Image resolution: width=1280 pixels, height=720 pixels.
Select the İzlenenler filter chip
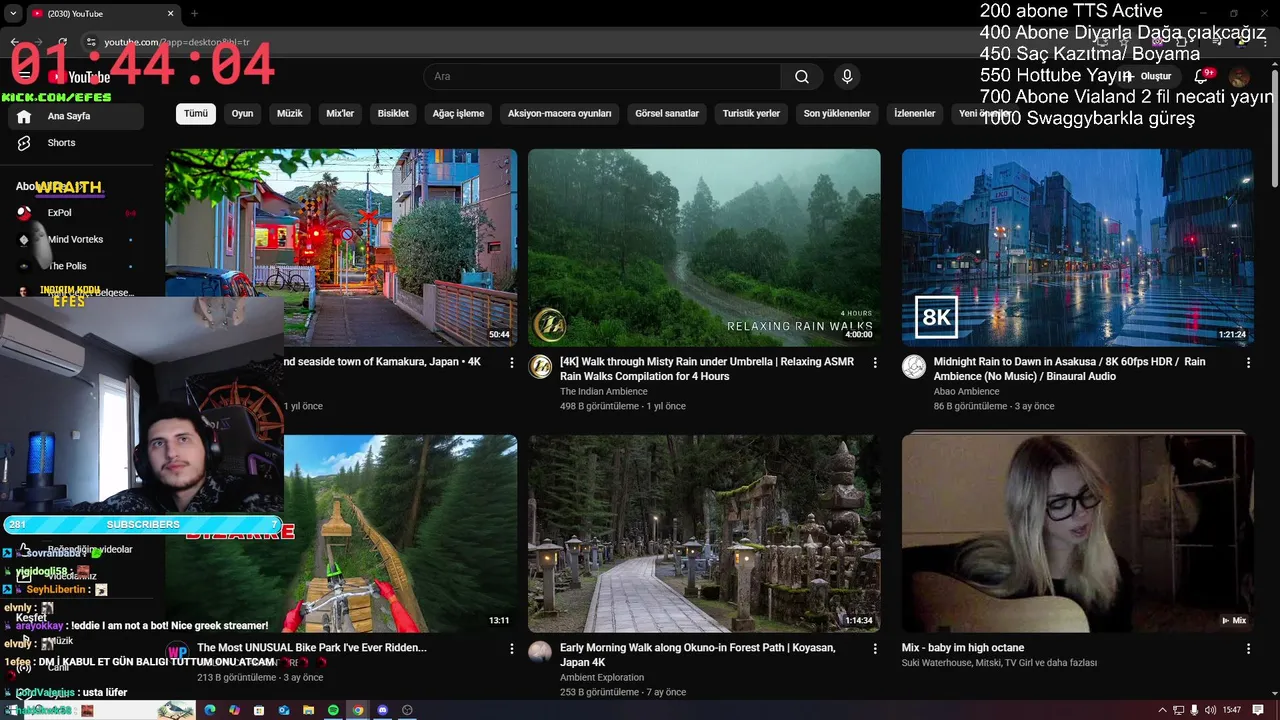coord(915,114)
